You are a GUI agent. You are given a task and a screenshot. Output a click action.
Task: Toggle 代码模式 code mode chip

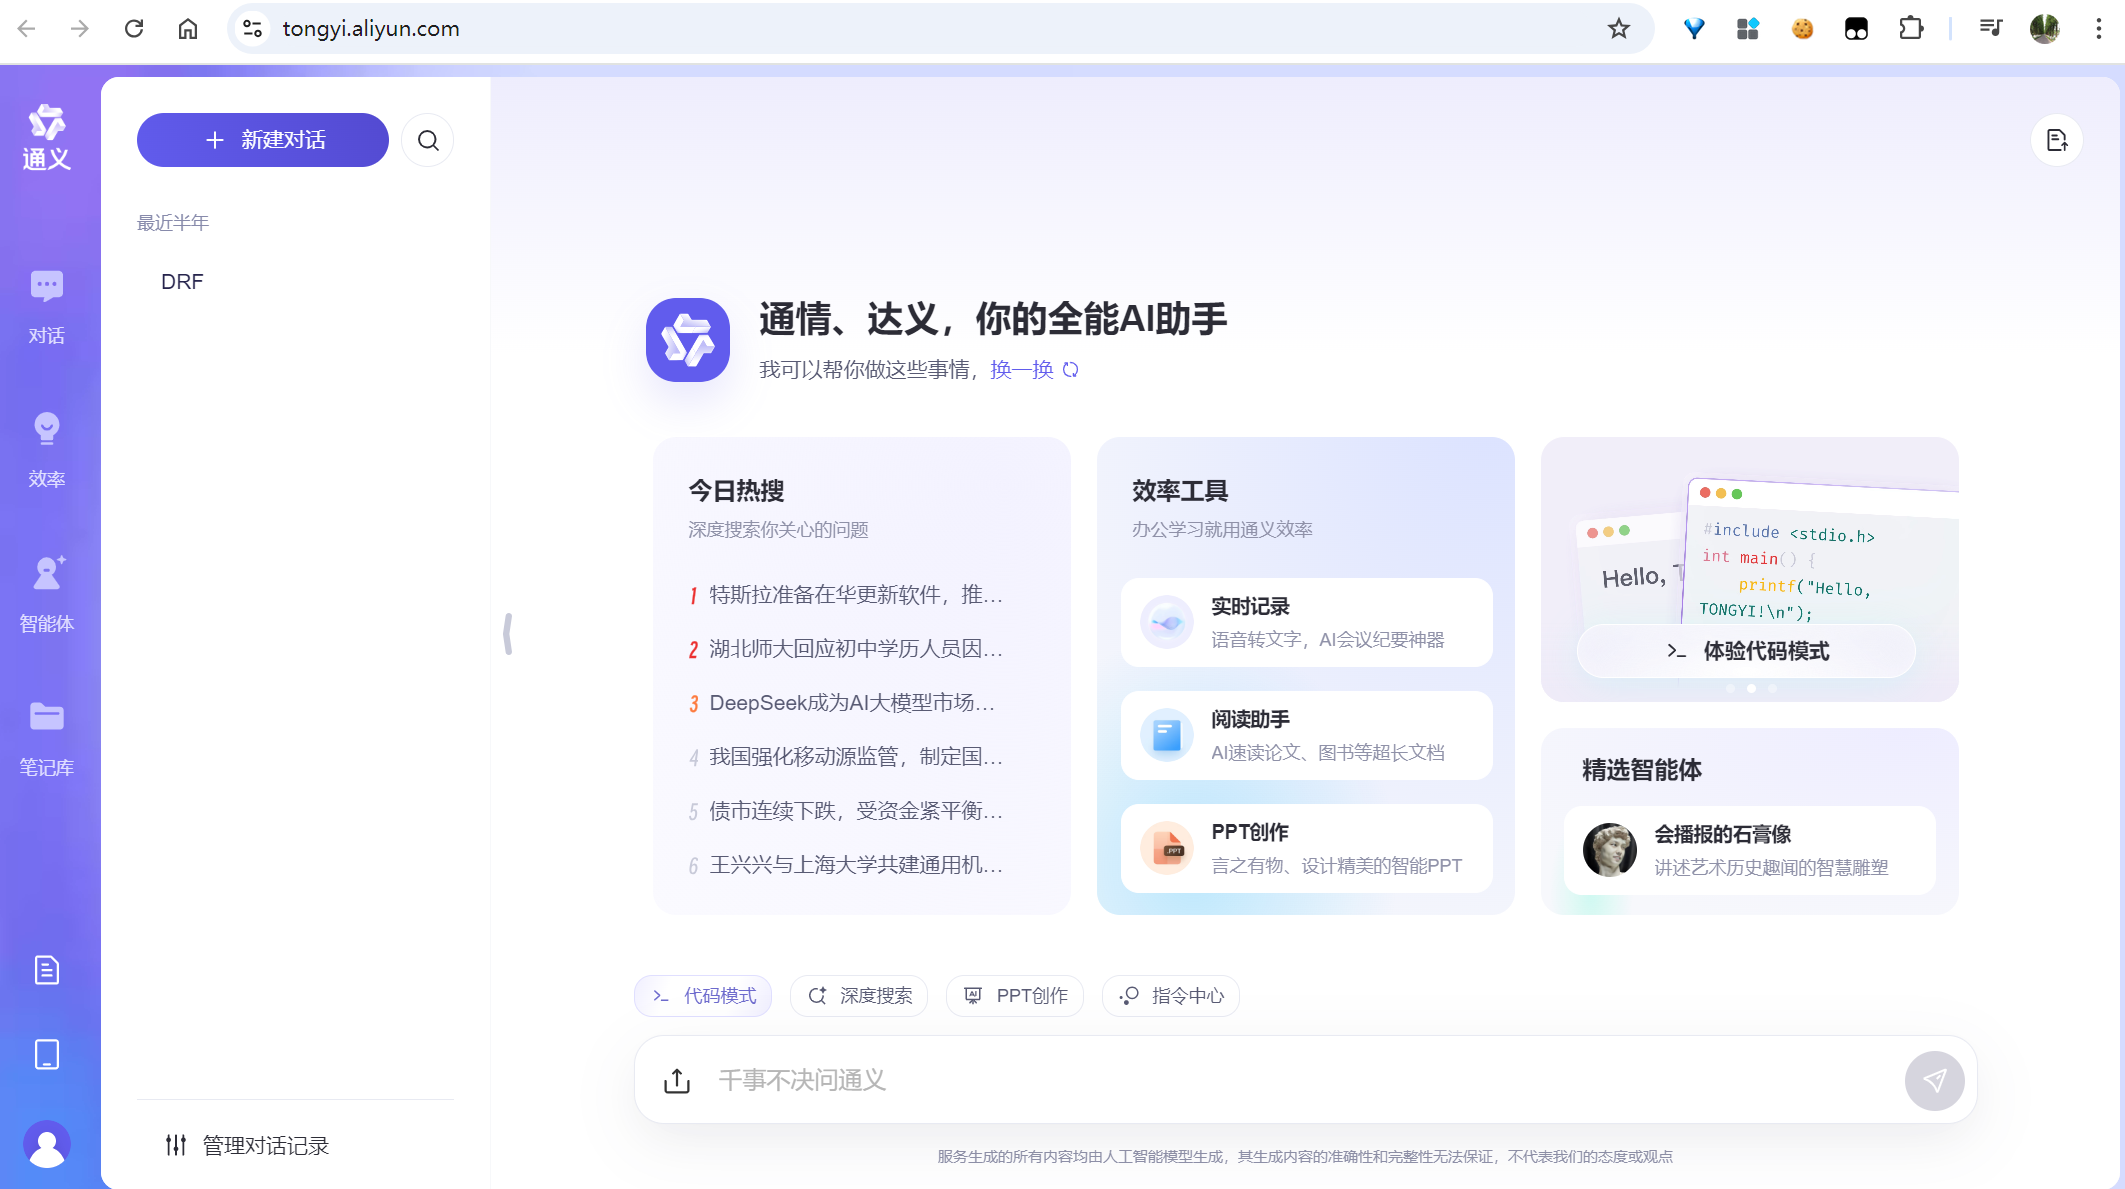click(703, 996)
